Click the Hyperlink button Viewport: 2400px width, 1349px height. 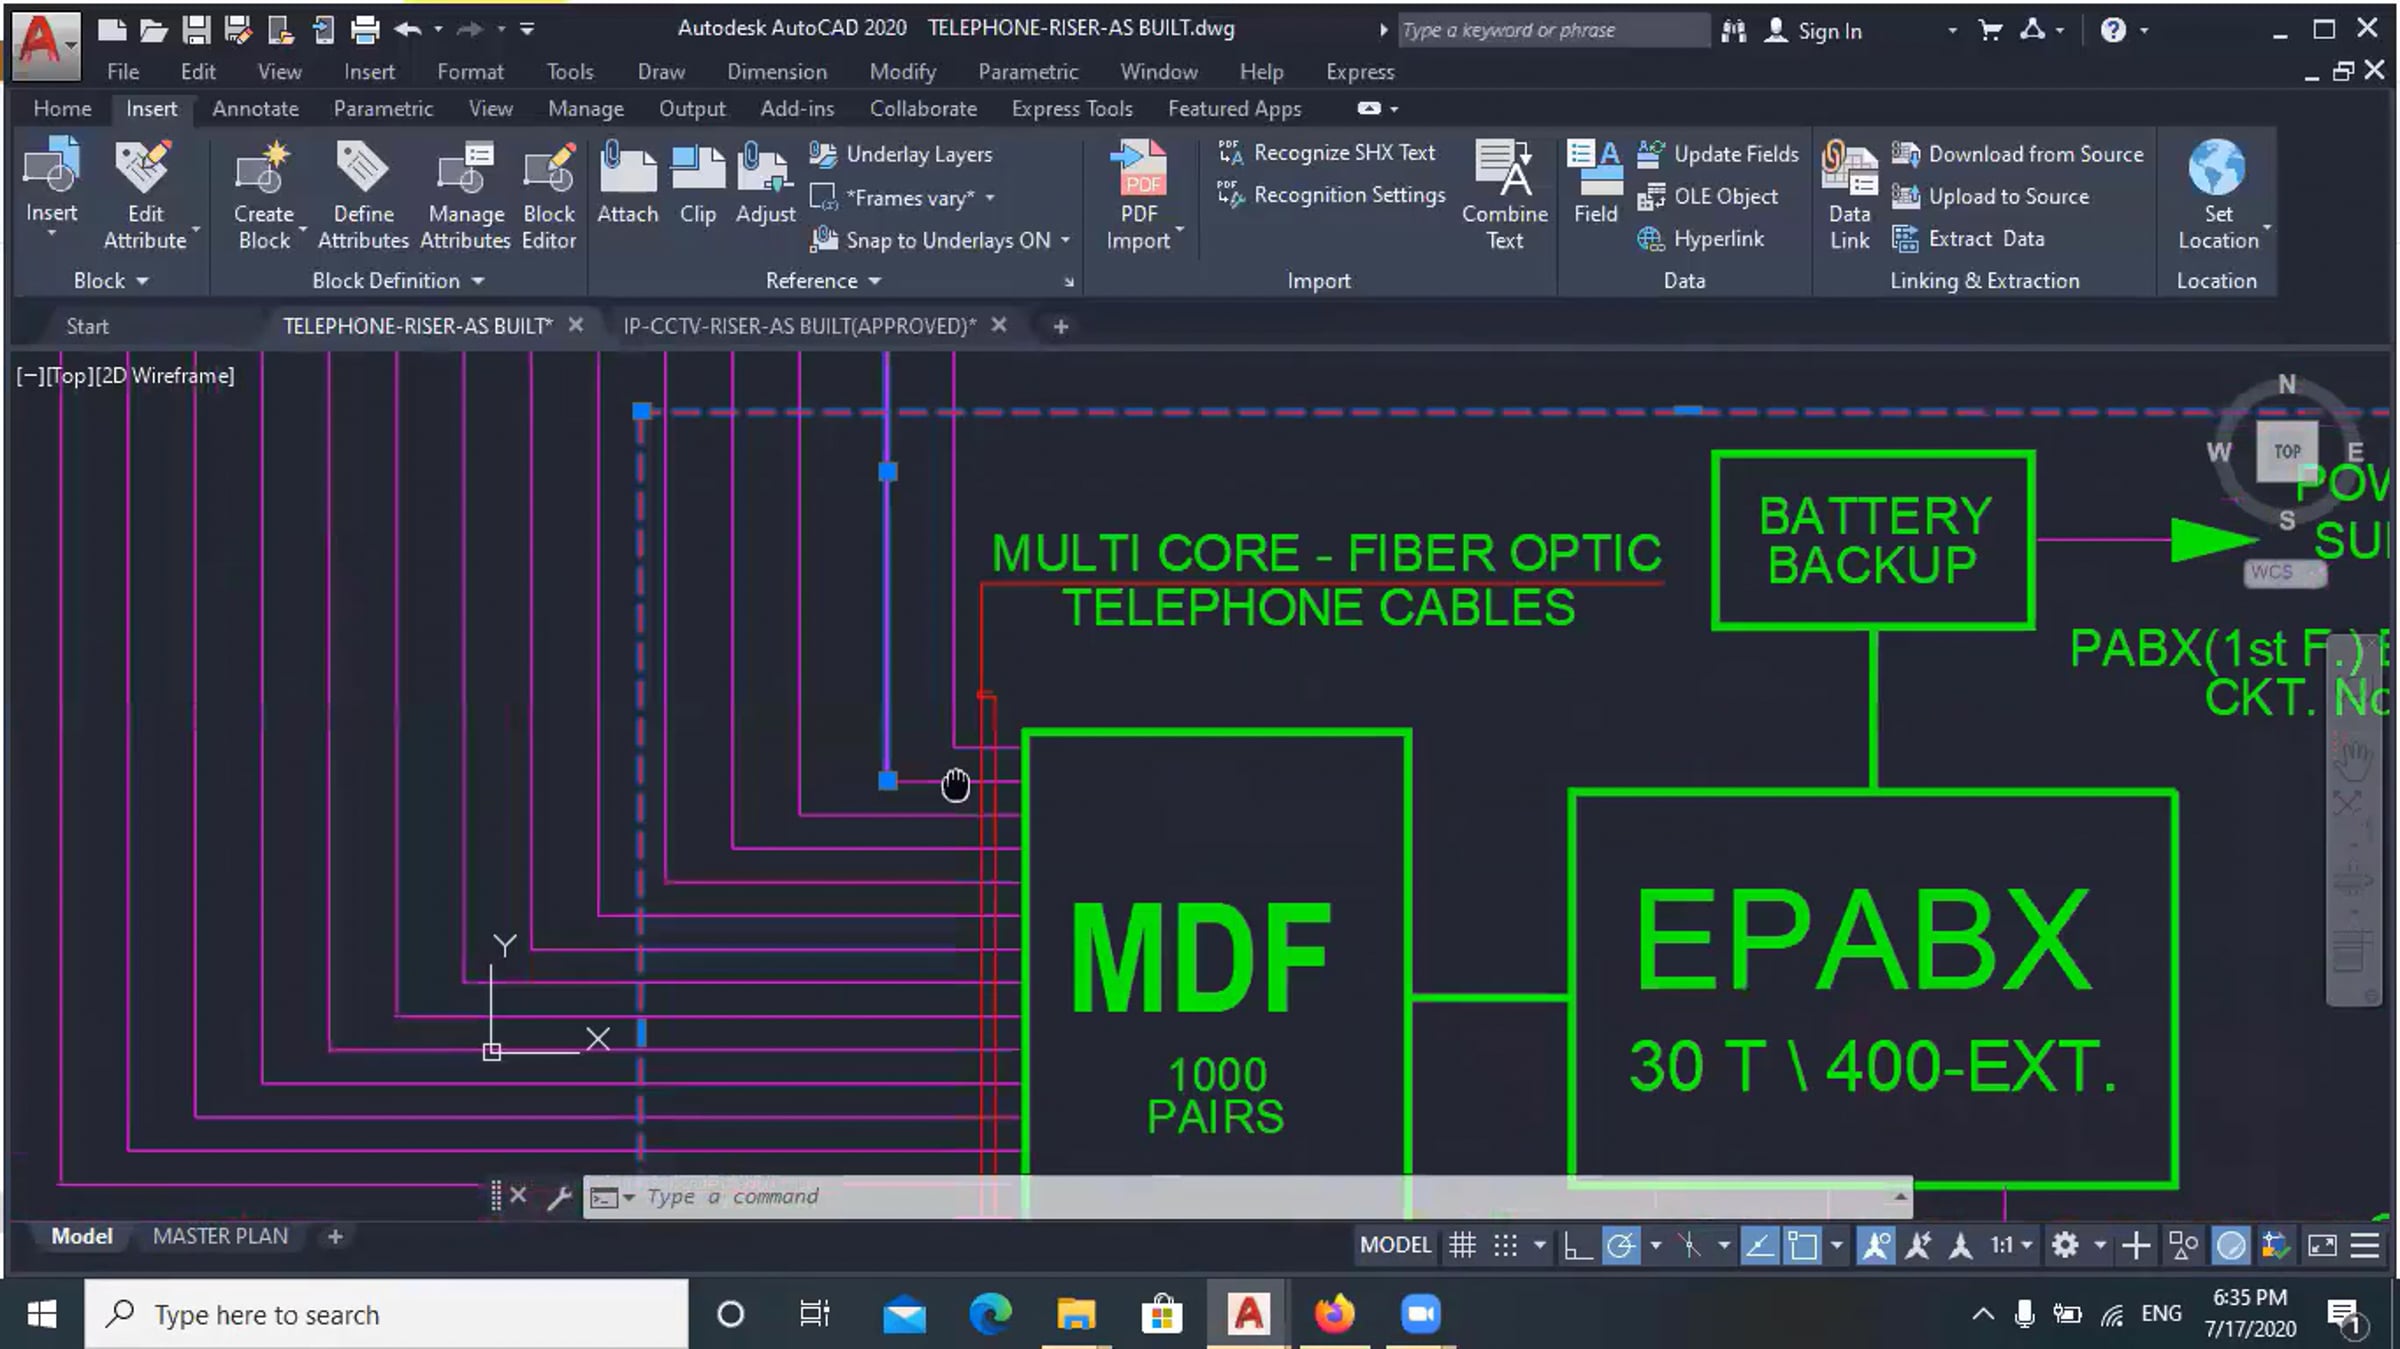pyautogui.click(x=1701, y=239)
